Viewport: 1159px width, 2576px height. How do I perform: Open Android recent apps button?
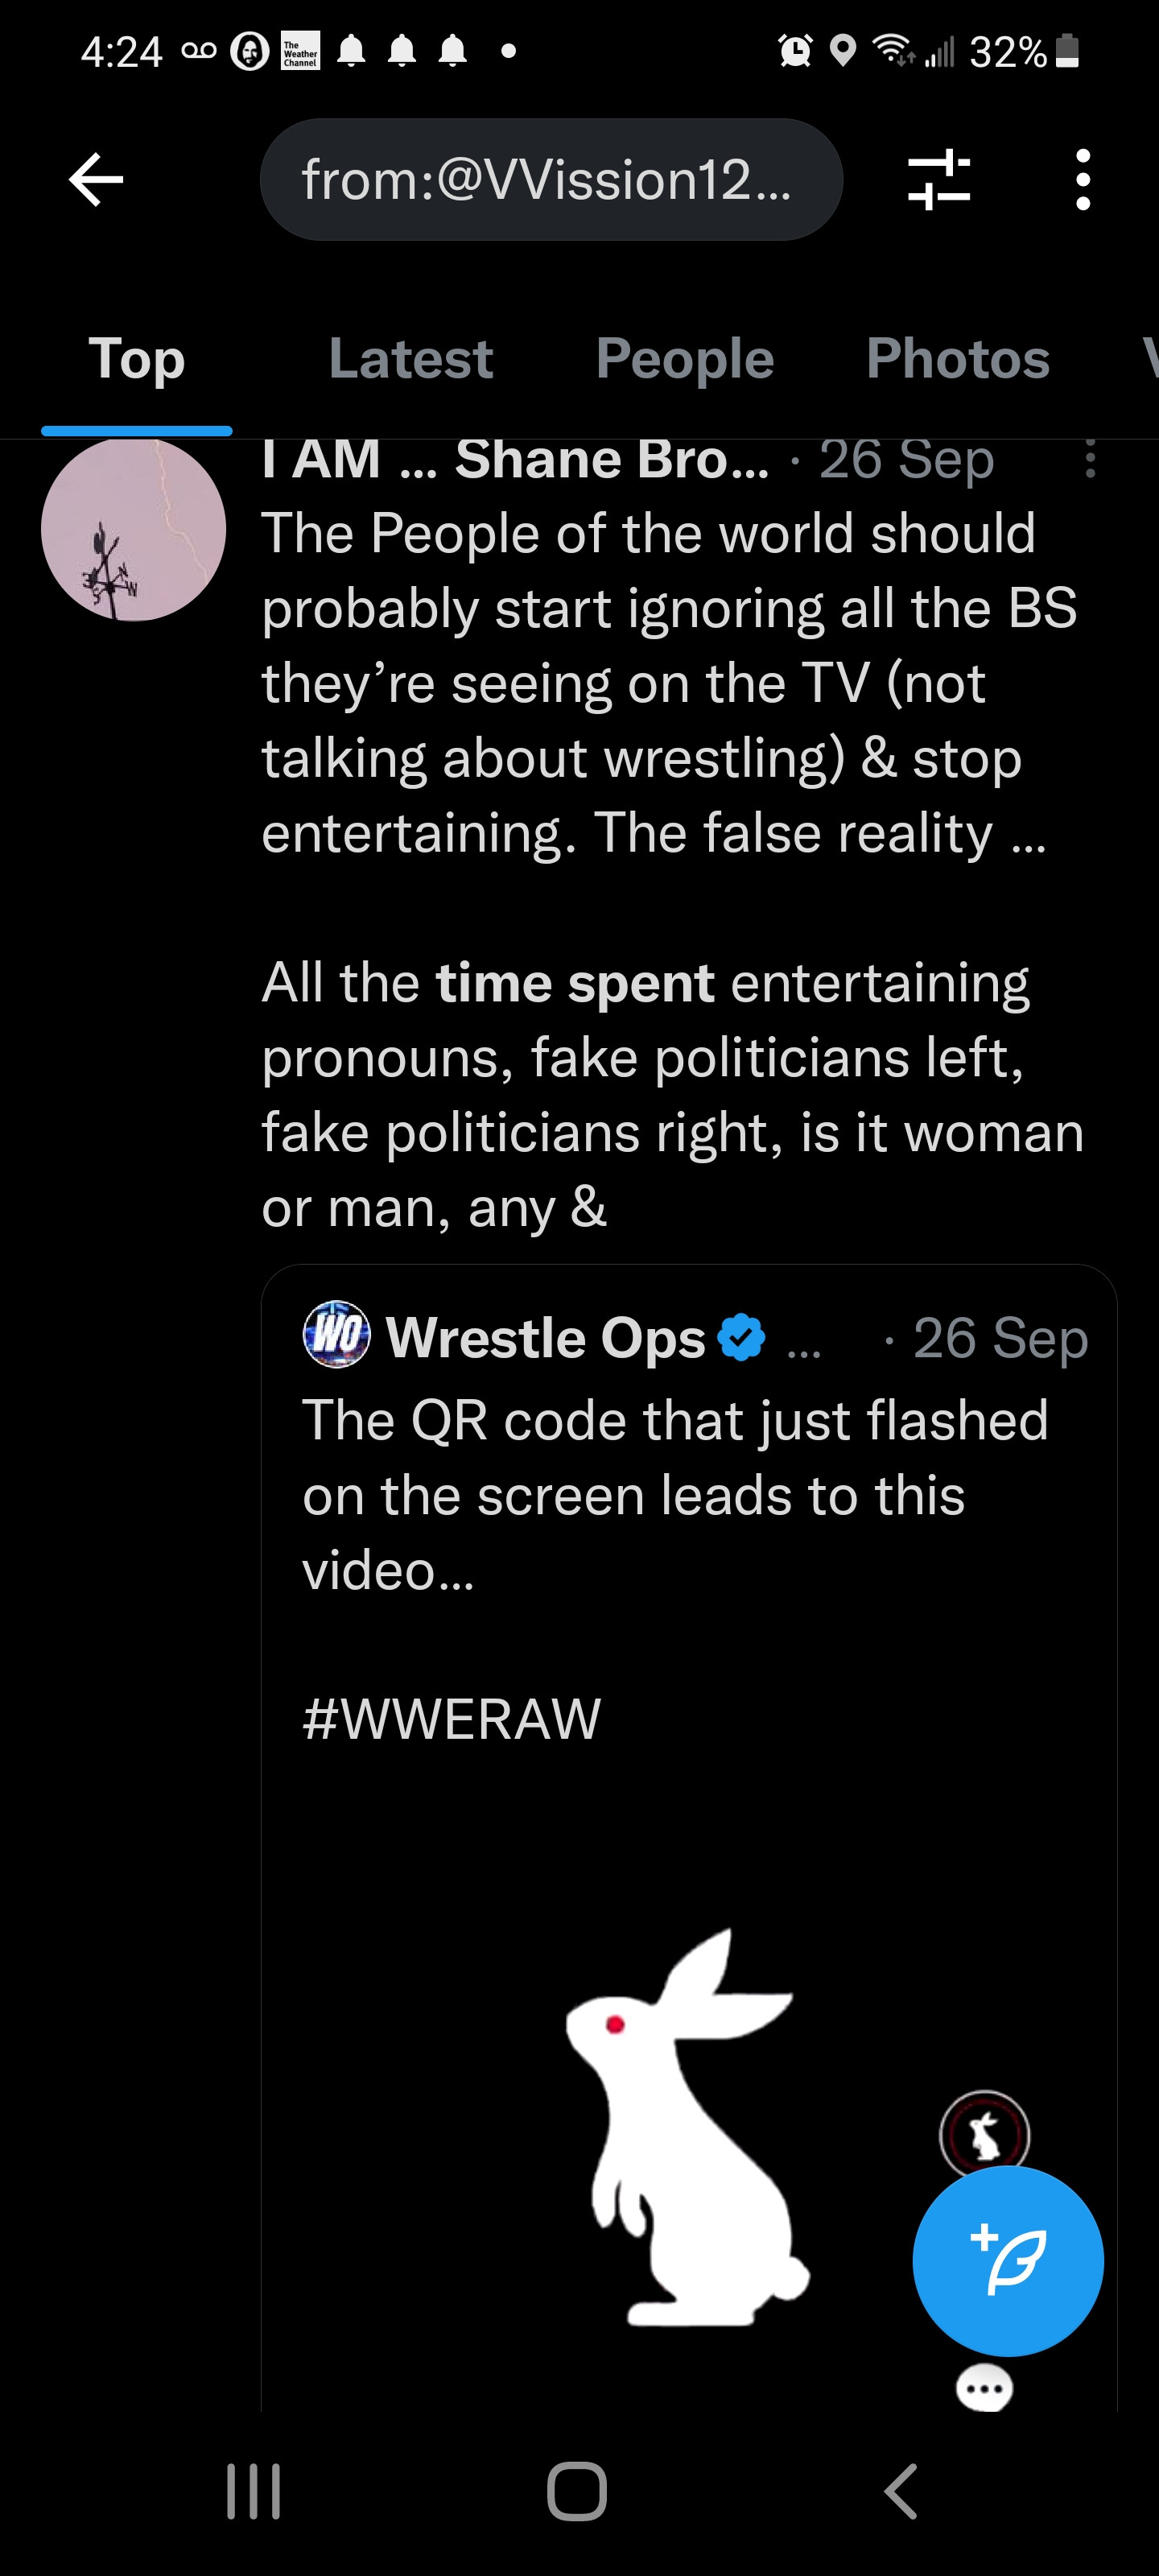pyautogui.click(x=253, y=2490)
